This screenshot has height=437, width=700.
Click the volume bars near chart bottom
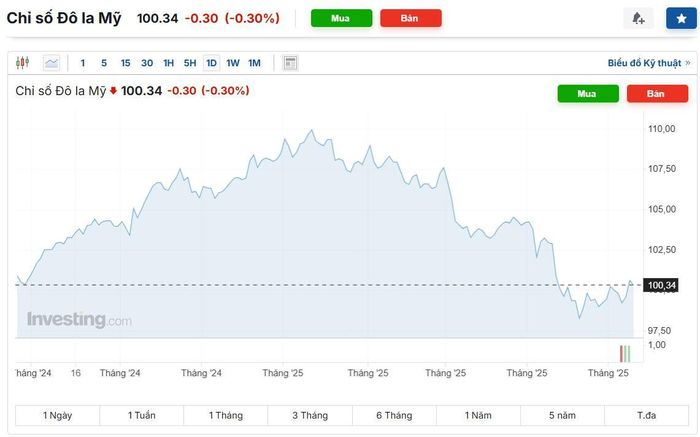[x=625, y=354]
